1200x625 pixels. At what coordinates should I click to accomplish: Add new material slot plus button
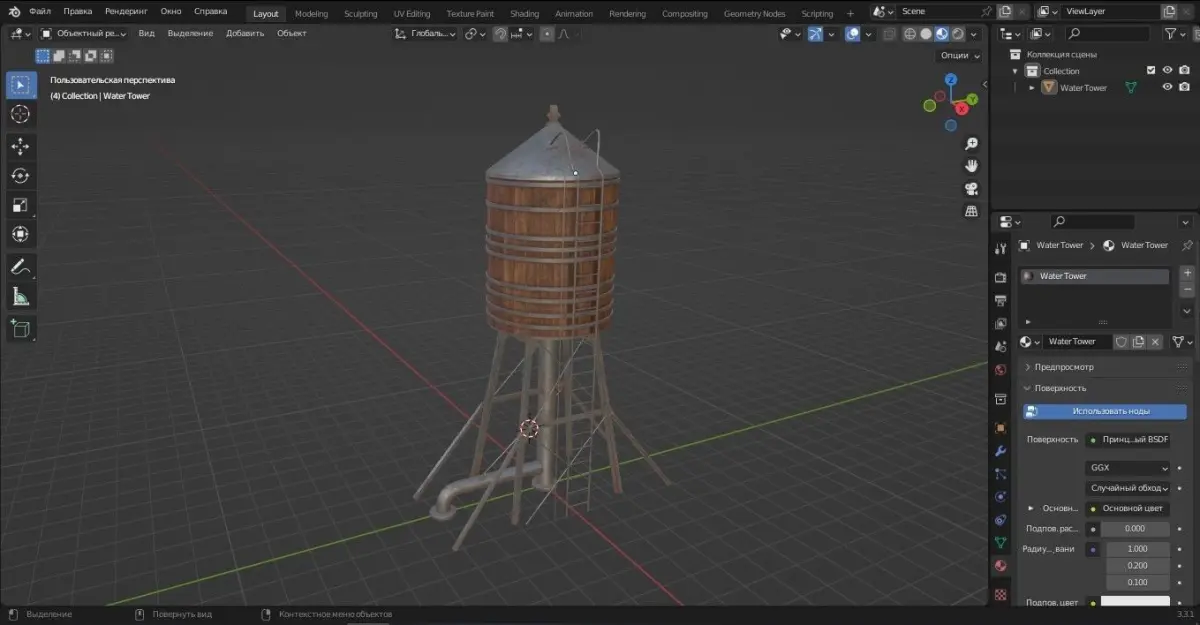(1187, 273)
